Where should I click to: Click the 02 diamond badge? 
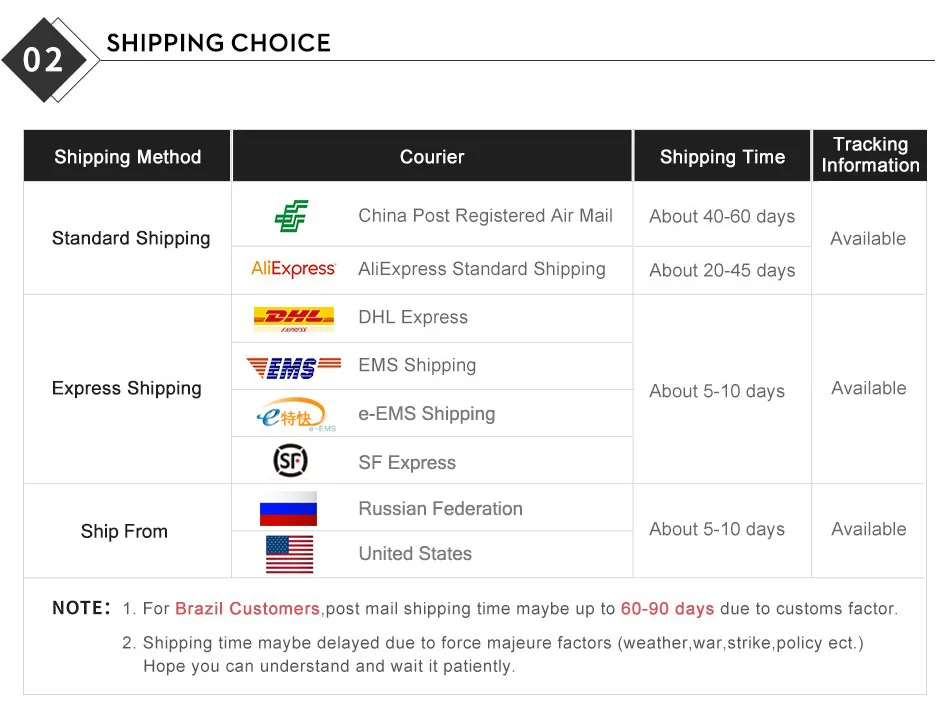(x=43, y=60)
